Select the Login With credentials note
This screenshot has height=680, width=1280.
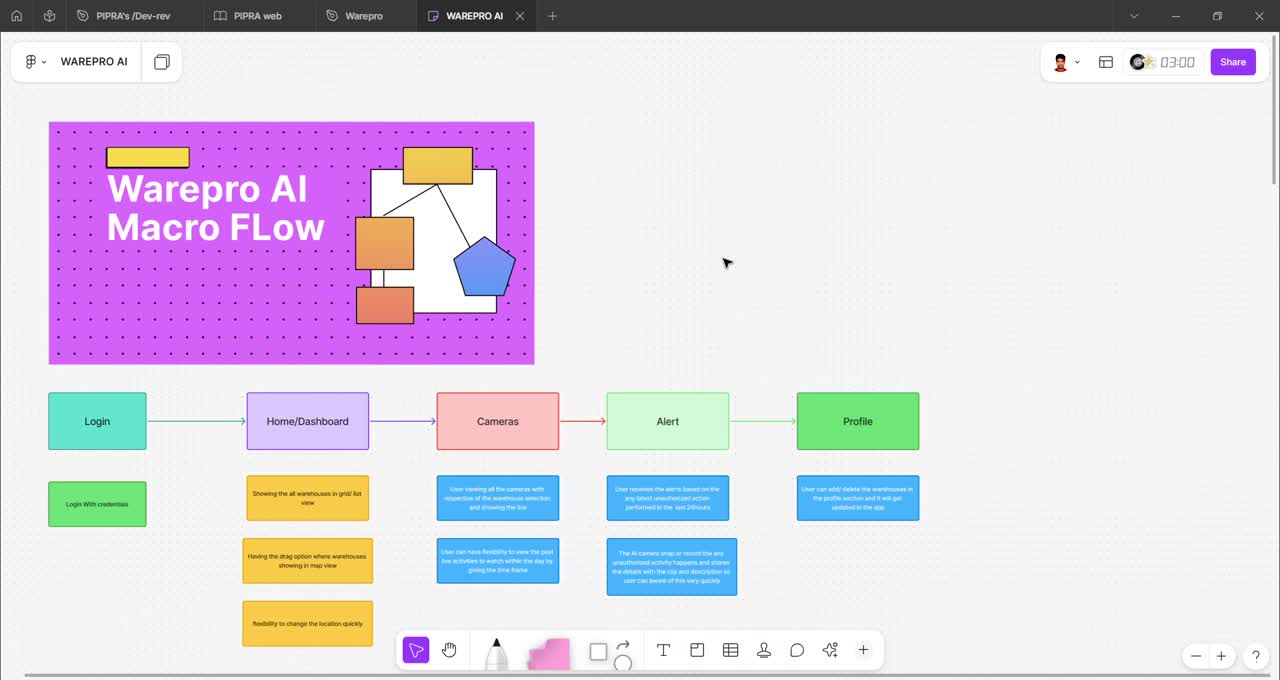coord(97,504)
